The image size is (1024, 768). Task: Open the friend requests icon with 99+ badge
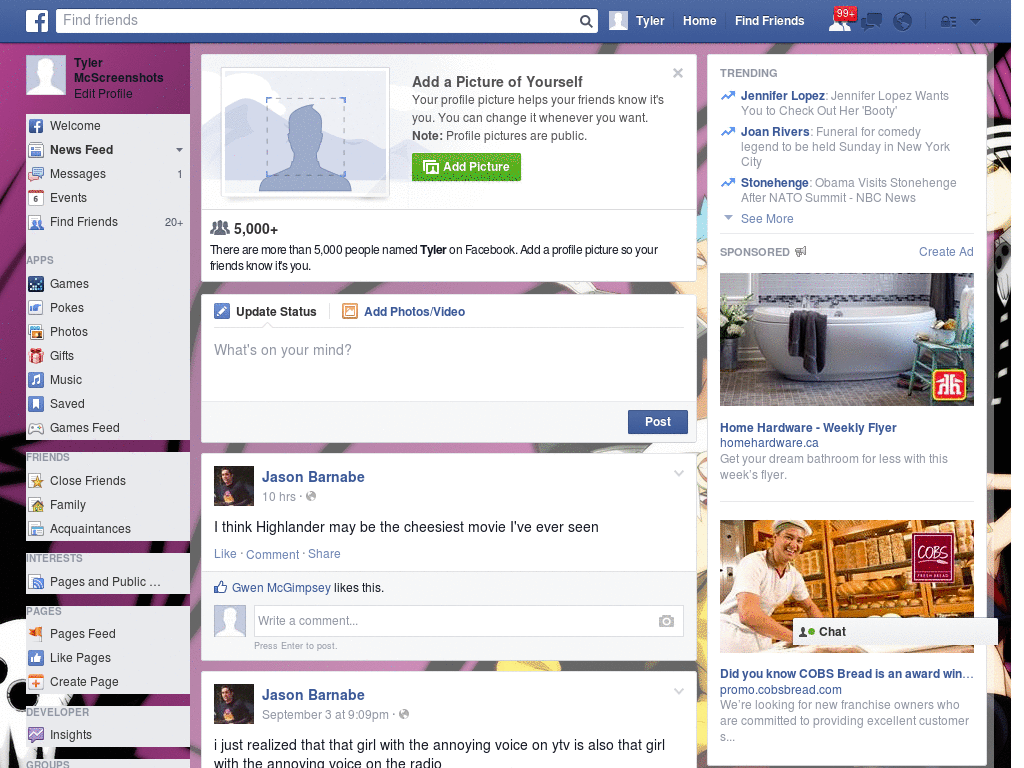[x=840, y=20]
